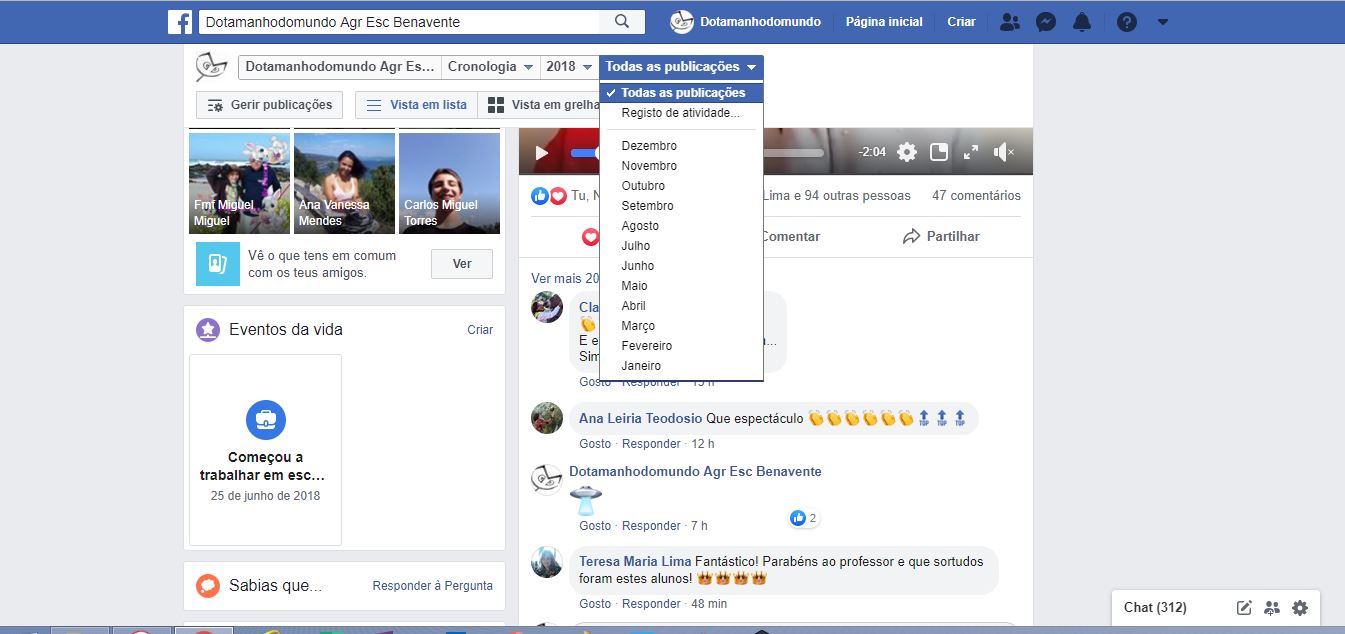Screen dimensions: 1345x634
Task: Unmute the video sound
Action: 1004,152
